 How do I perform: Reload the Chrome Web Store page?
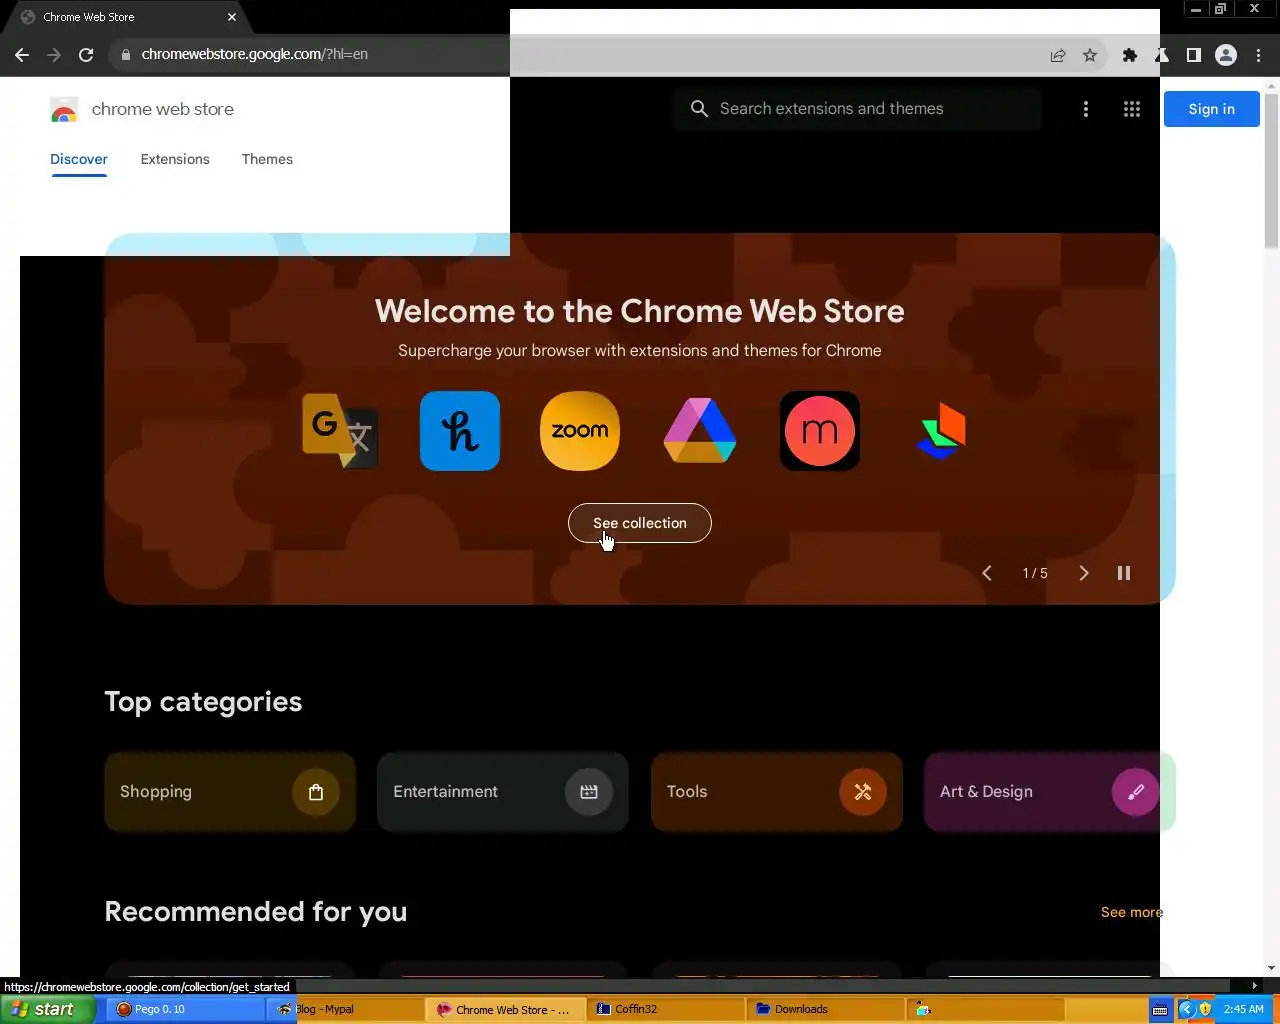pyautogui.click(x=86, y=55)
